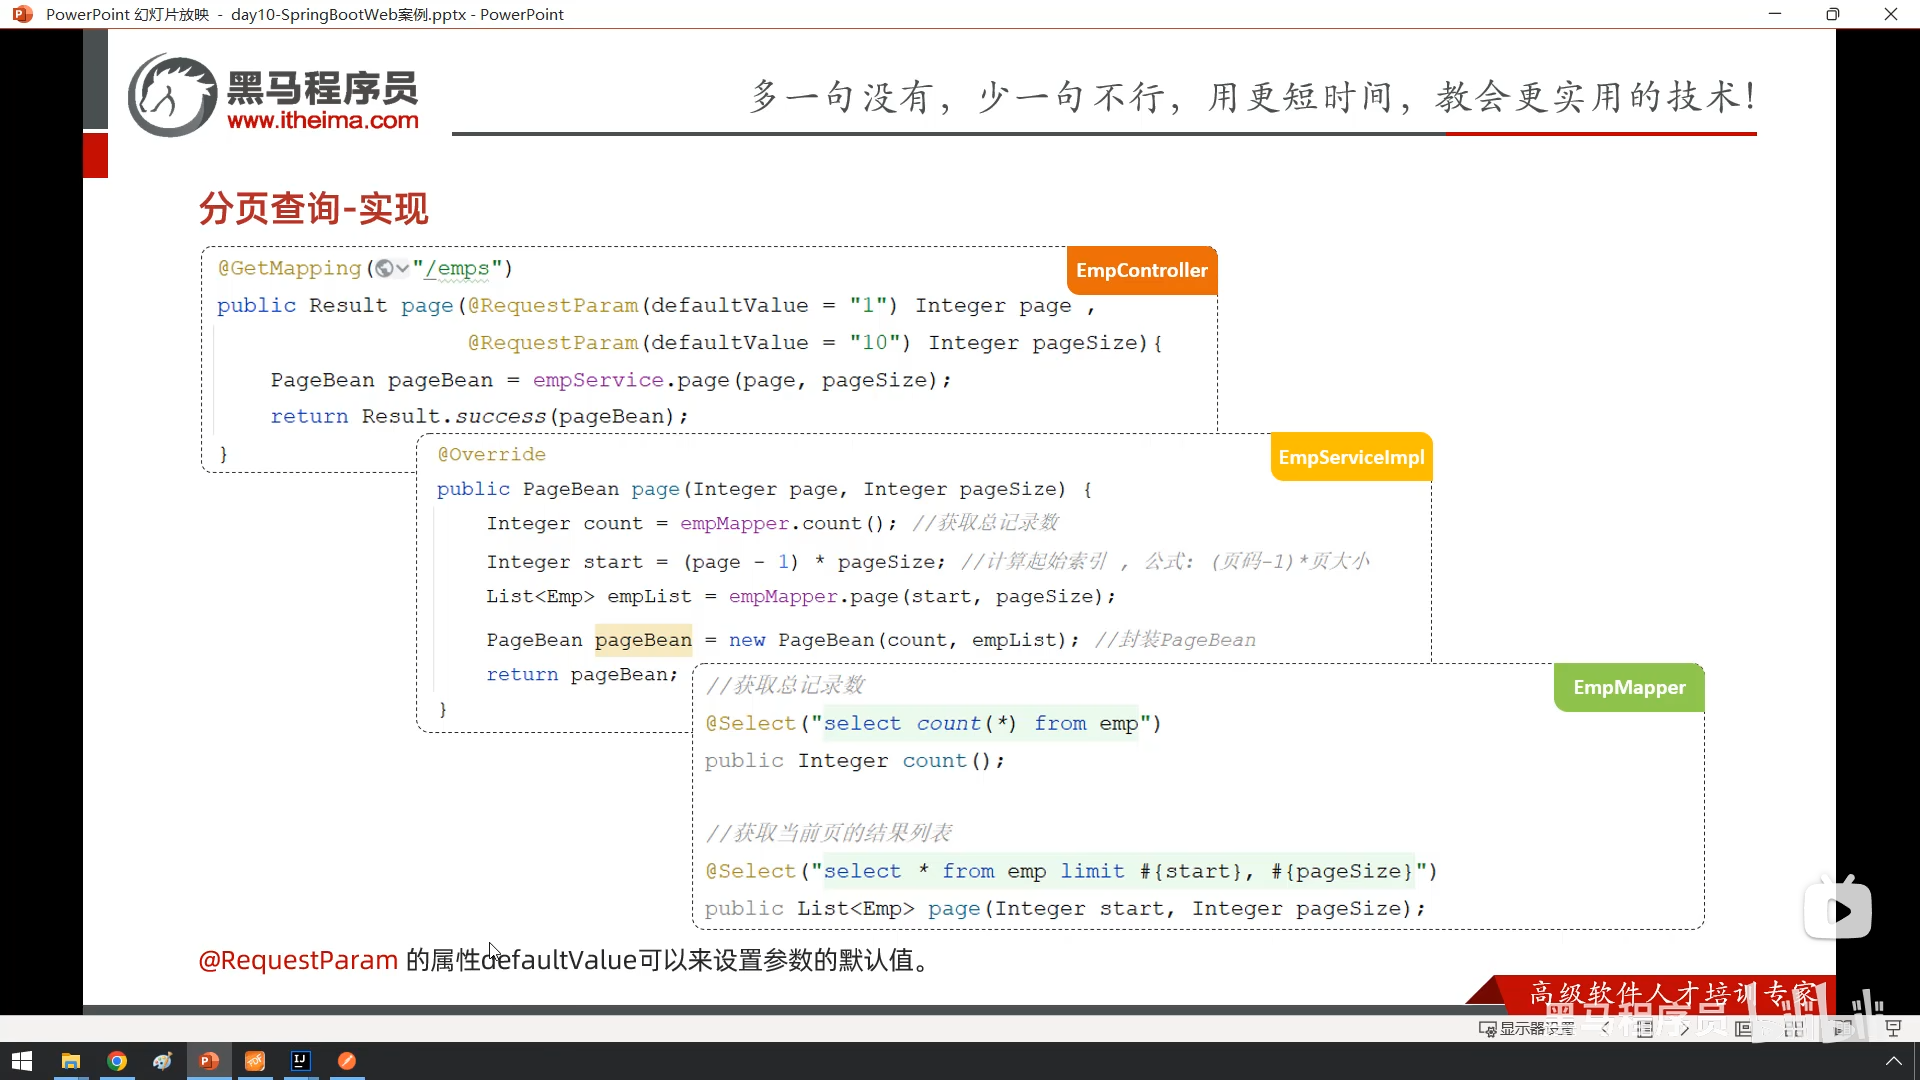1920x1080 pixels.
Task: Open display settings in the slideshow bar
Action: coord(1527,1028)
